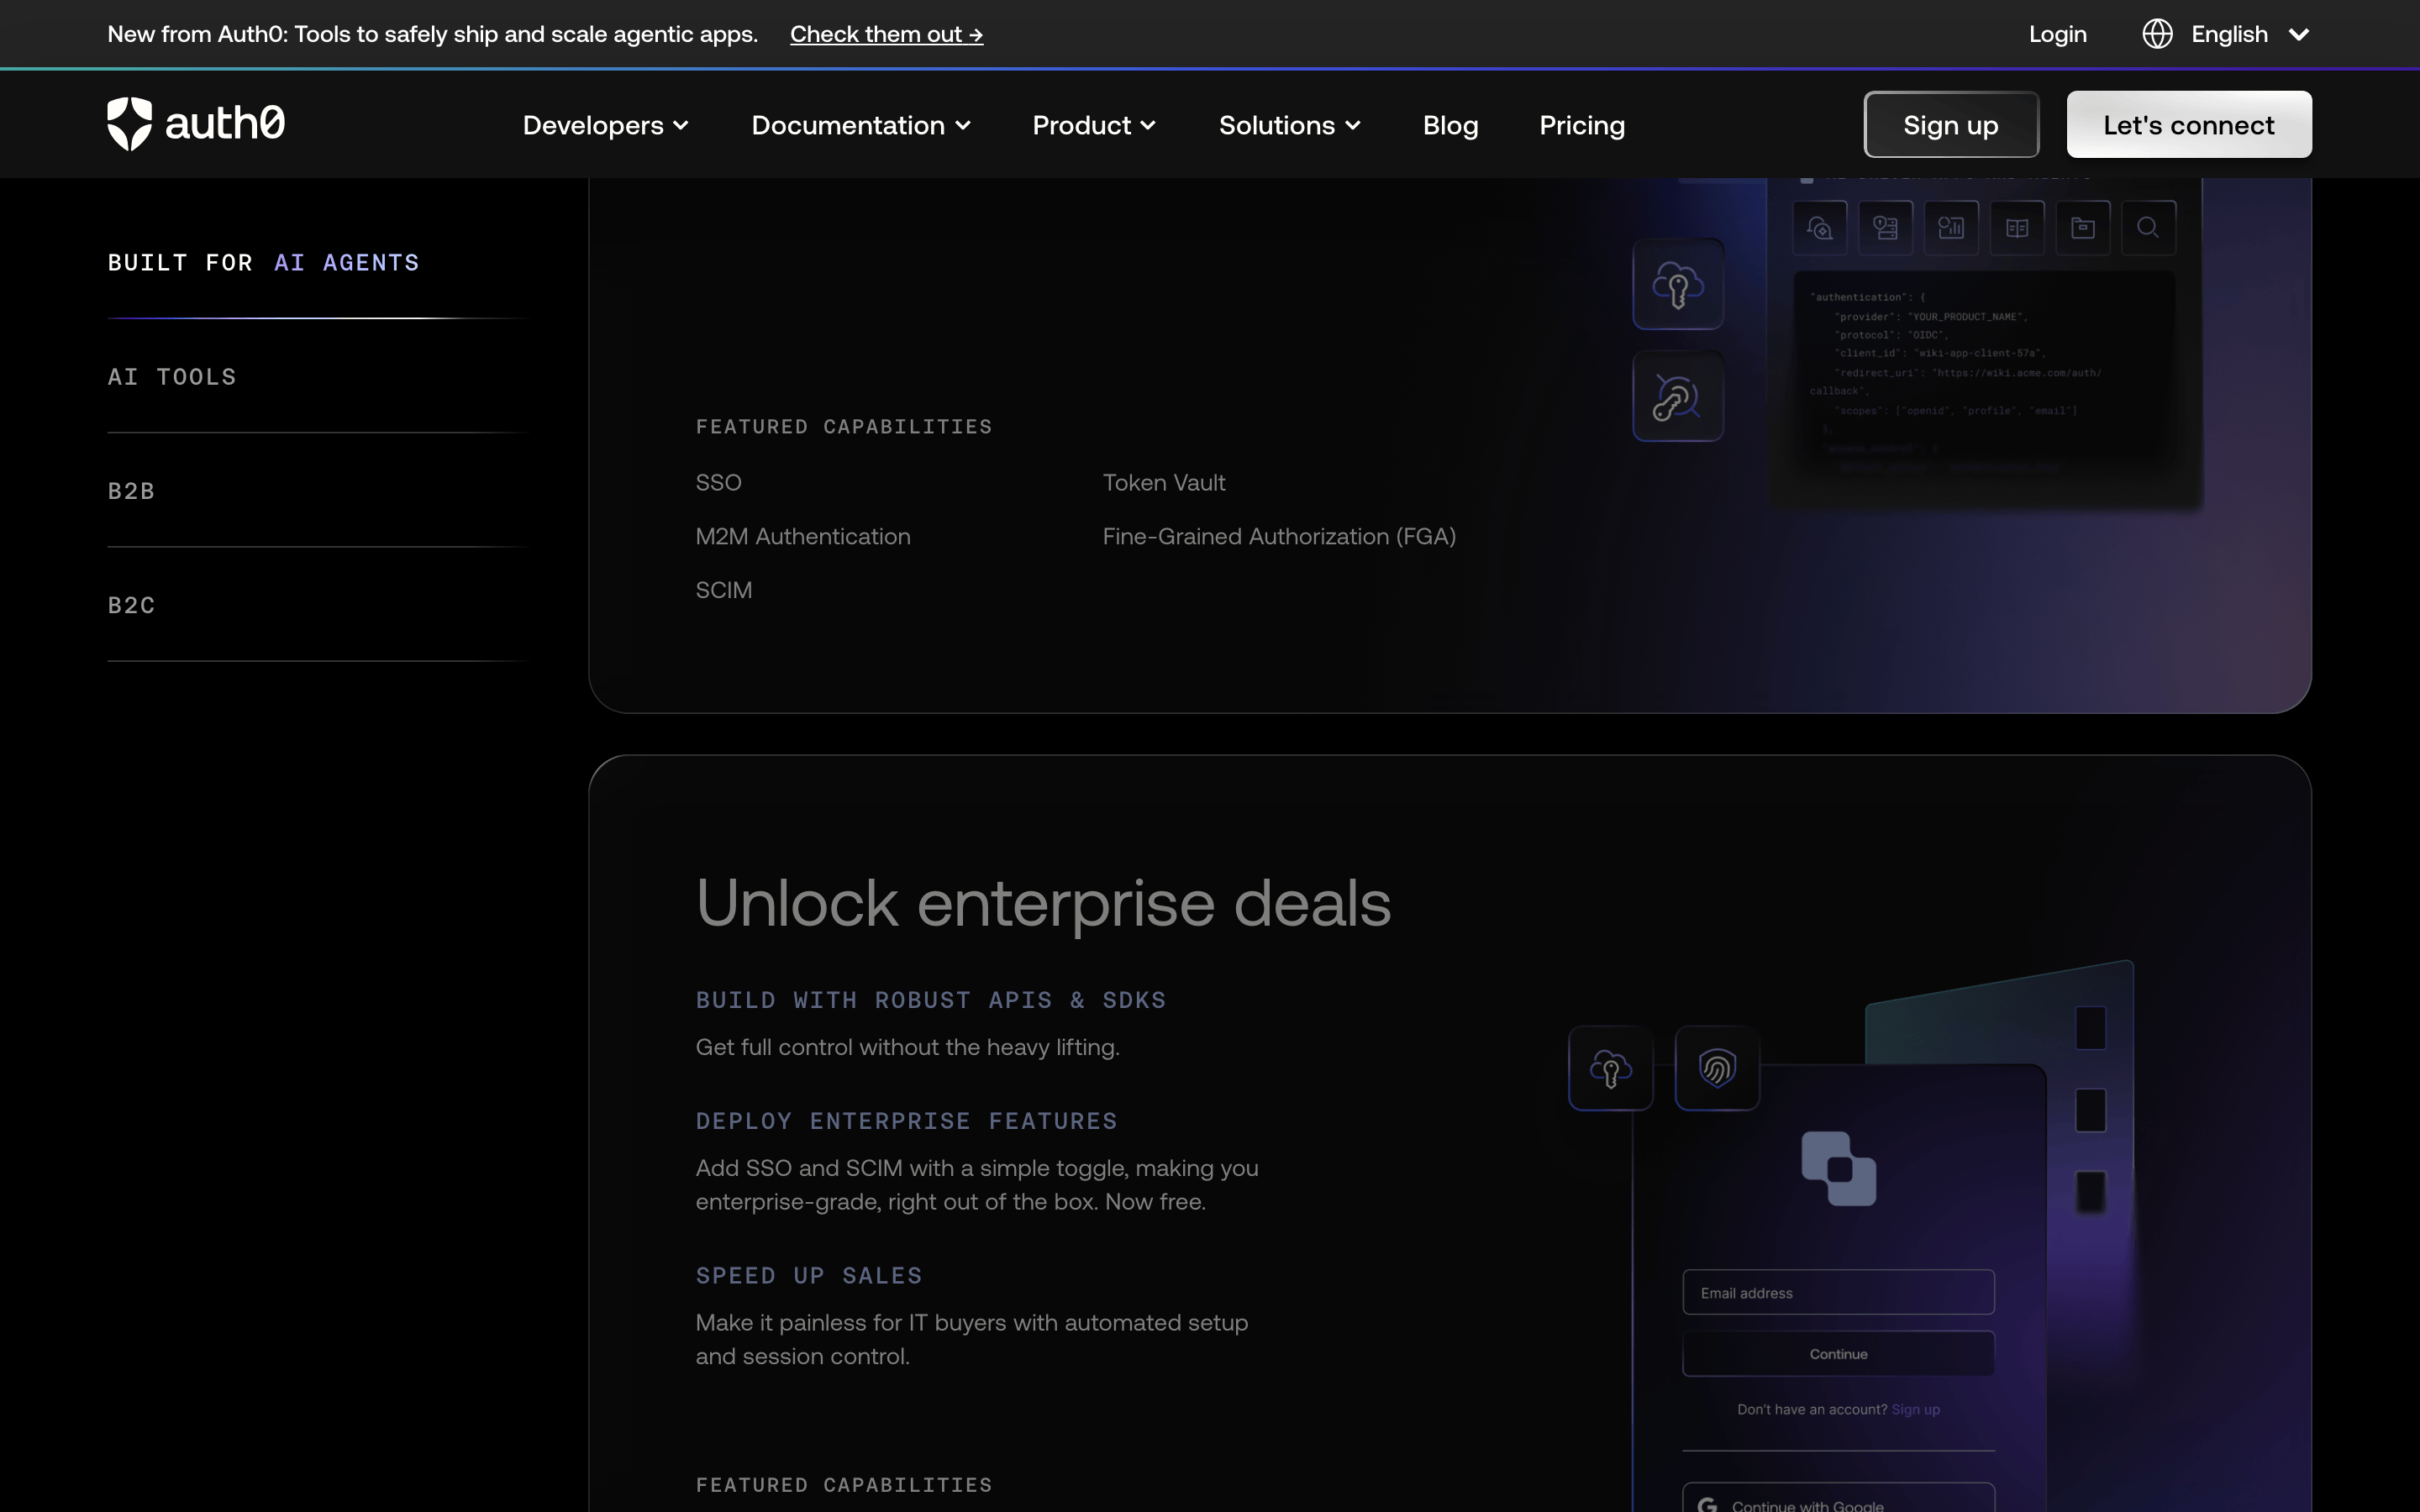Expand the Solutions menu chevron
This screenshot has width=2420, height=1512.
point(1353,126)
